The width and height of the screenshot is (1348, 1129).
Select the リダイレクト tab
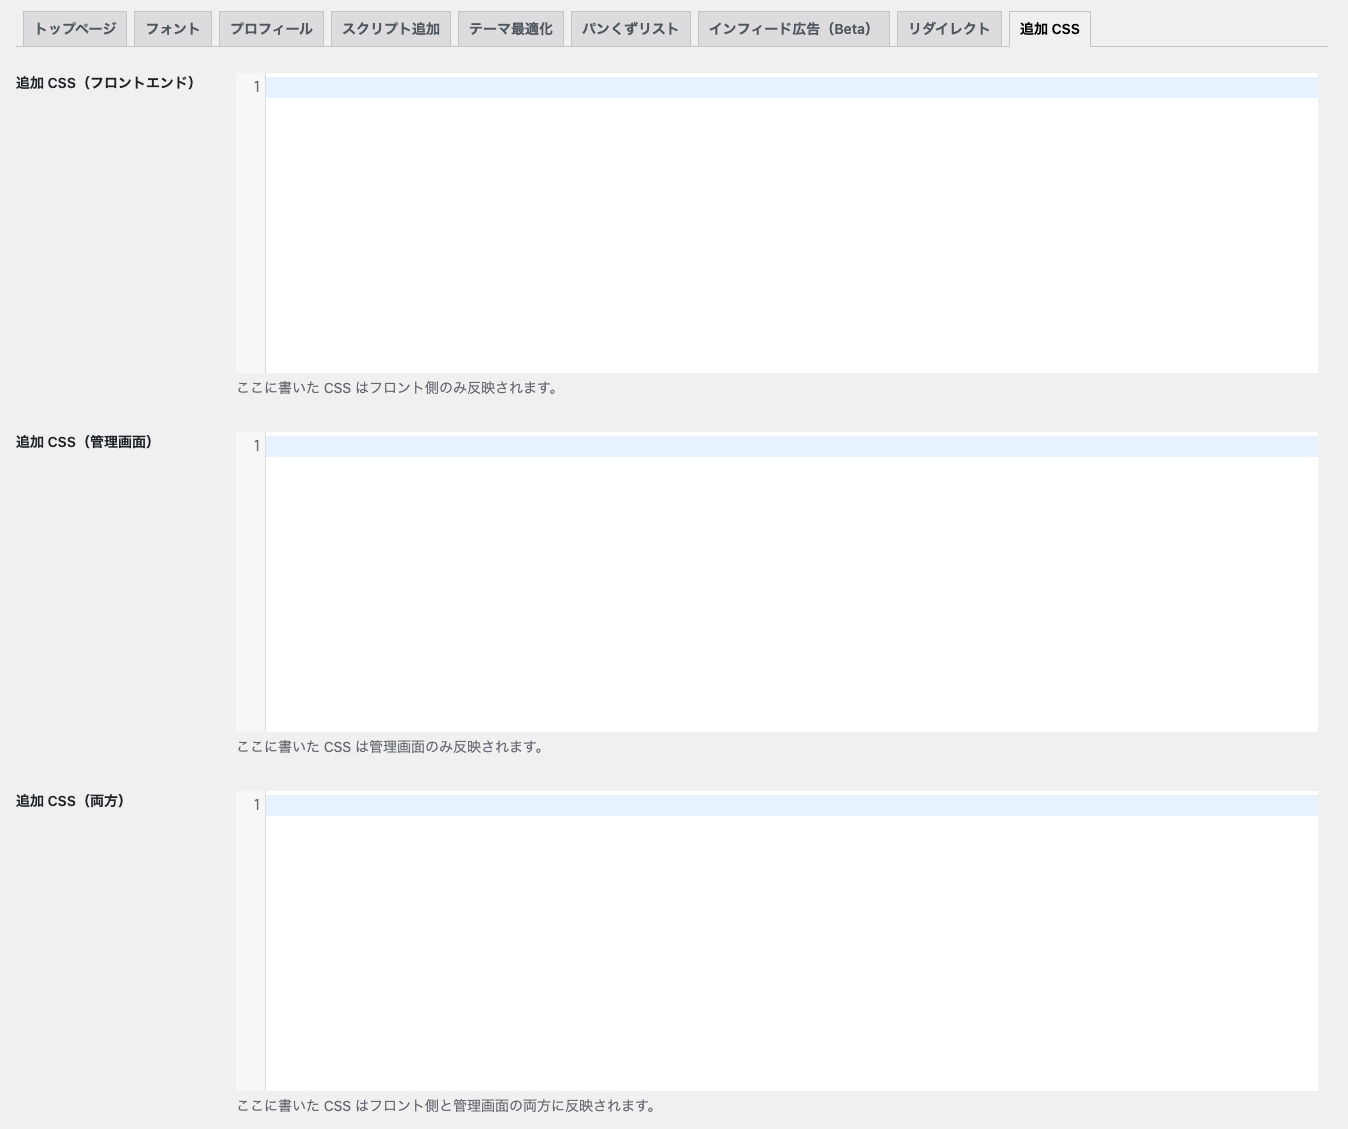(x=948, y=29)
